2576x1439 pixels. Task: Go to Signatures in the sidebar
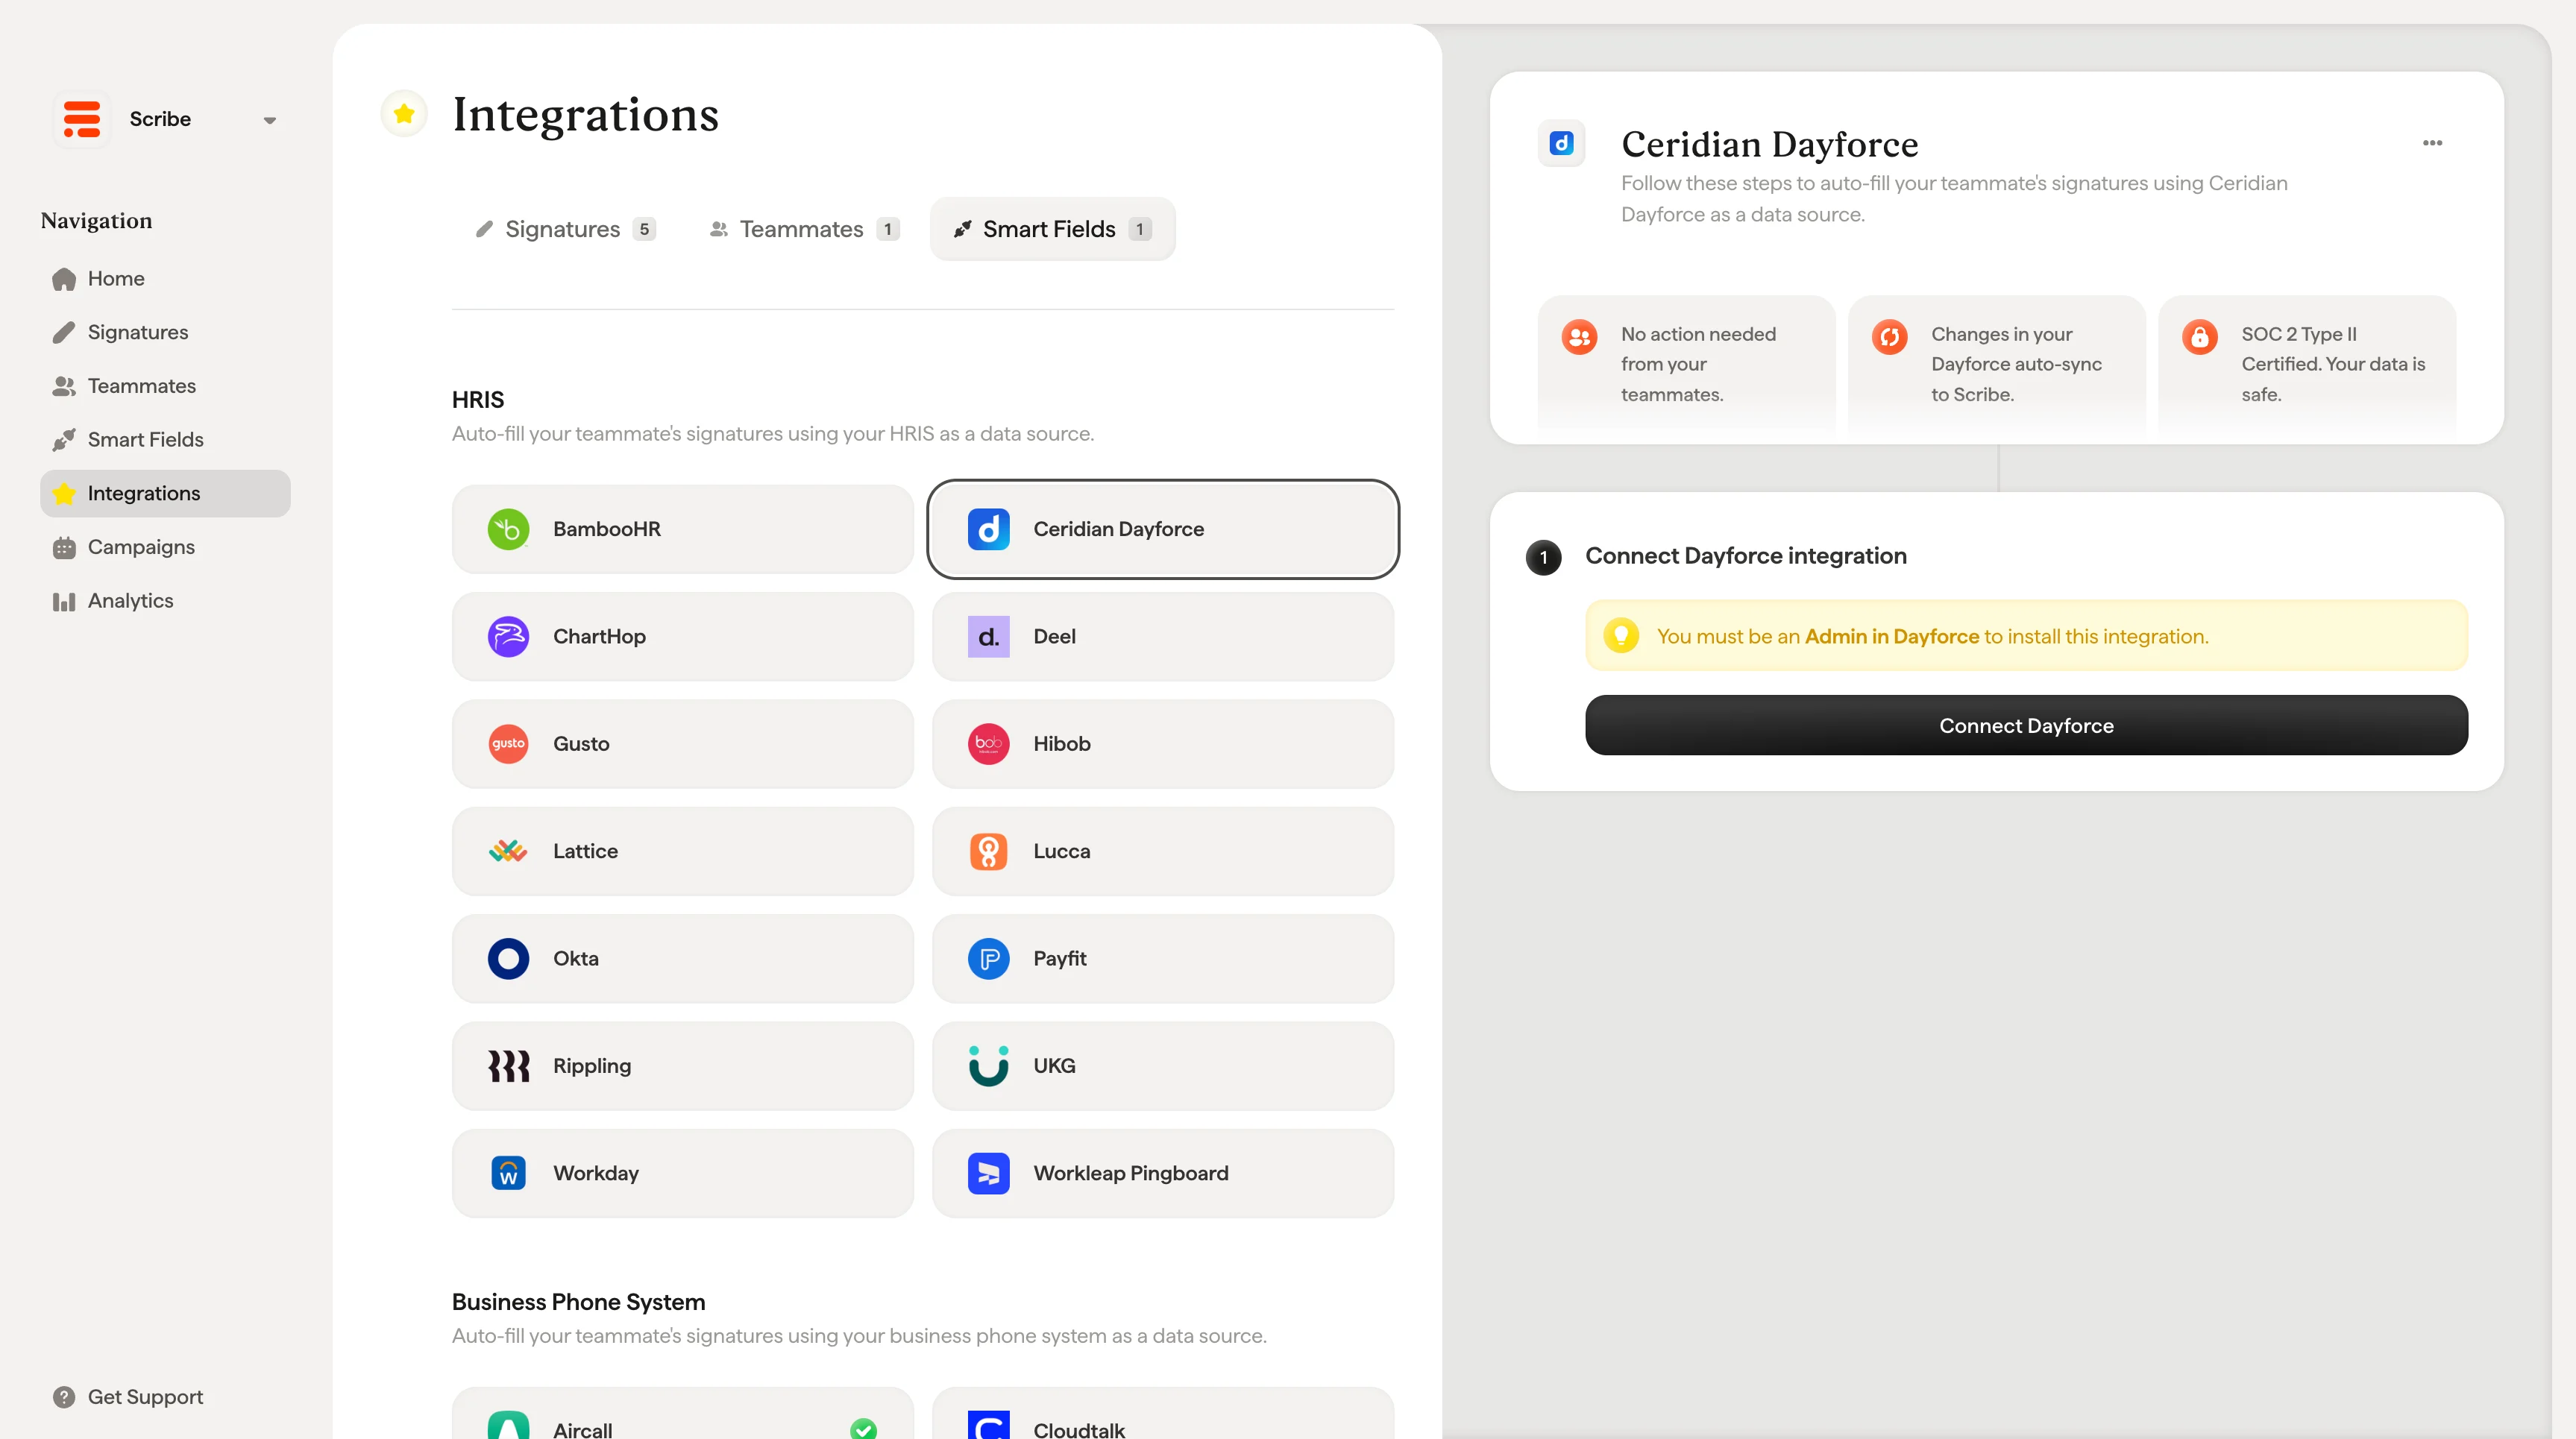click(165, 332)
